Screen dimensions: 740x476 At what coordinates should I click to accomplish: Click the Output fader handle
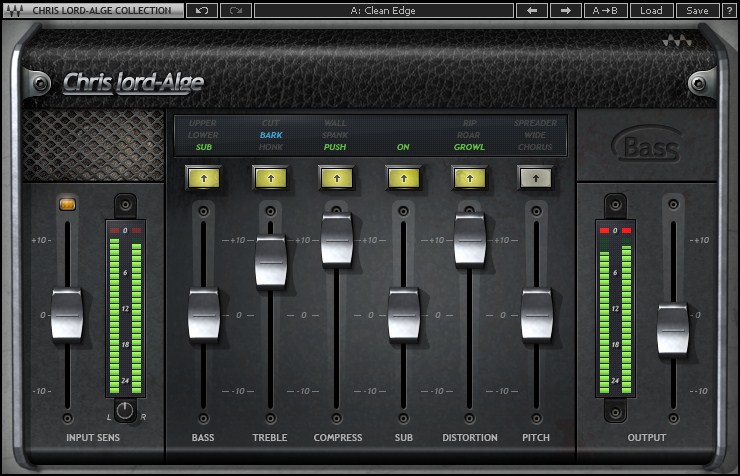[x=672, y=329]
